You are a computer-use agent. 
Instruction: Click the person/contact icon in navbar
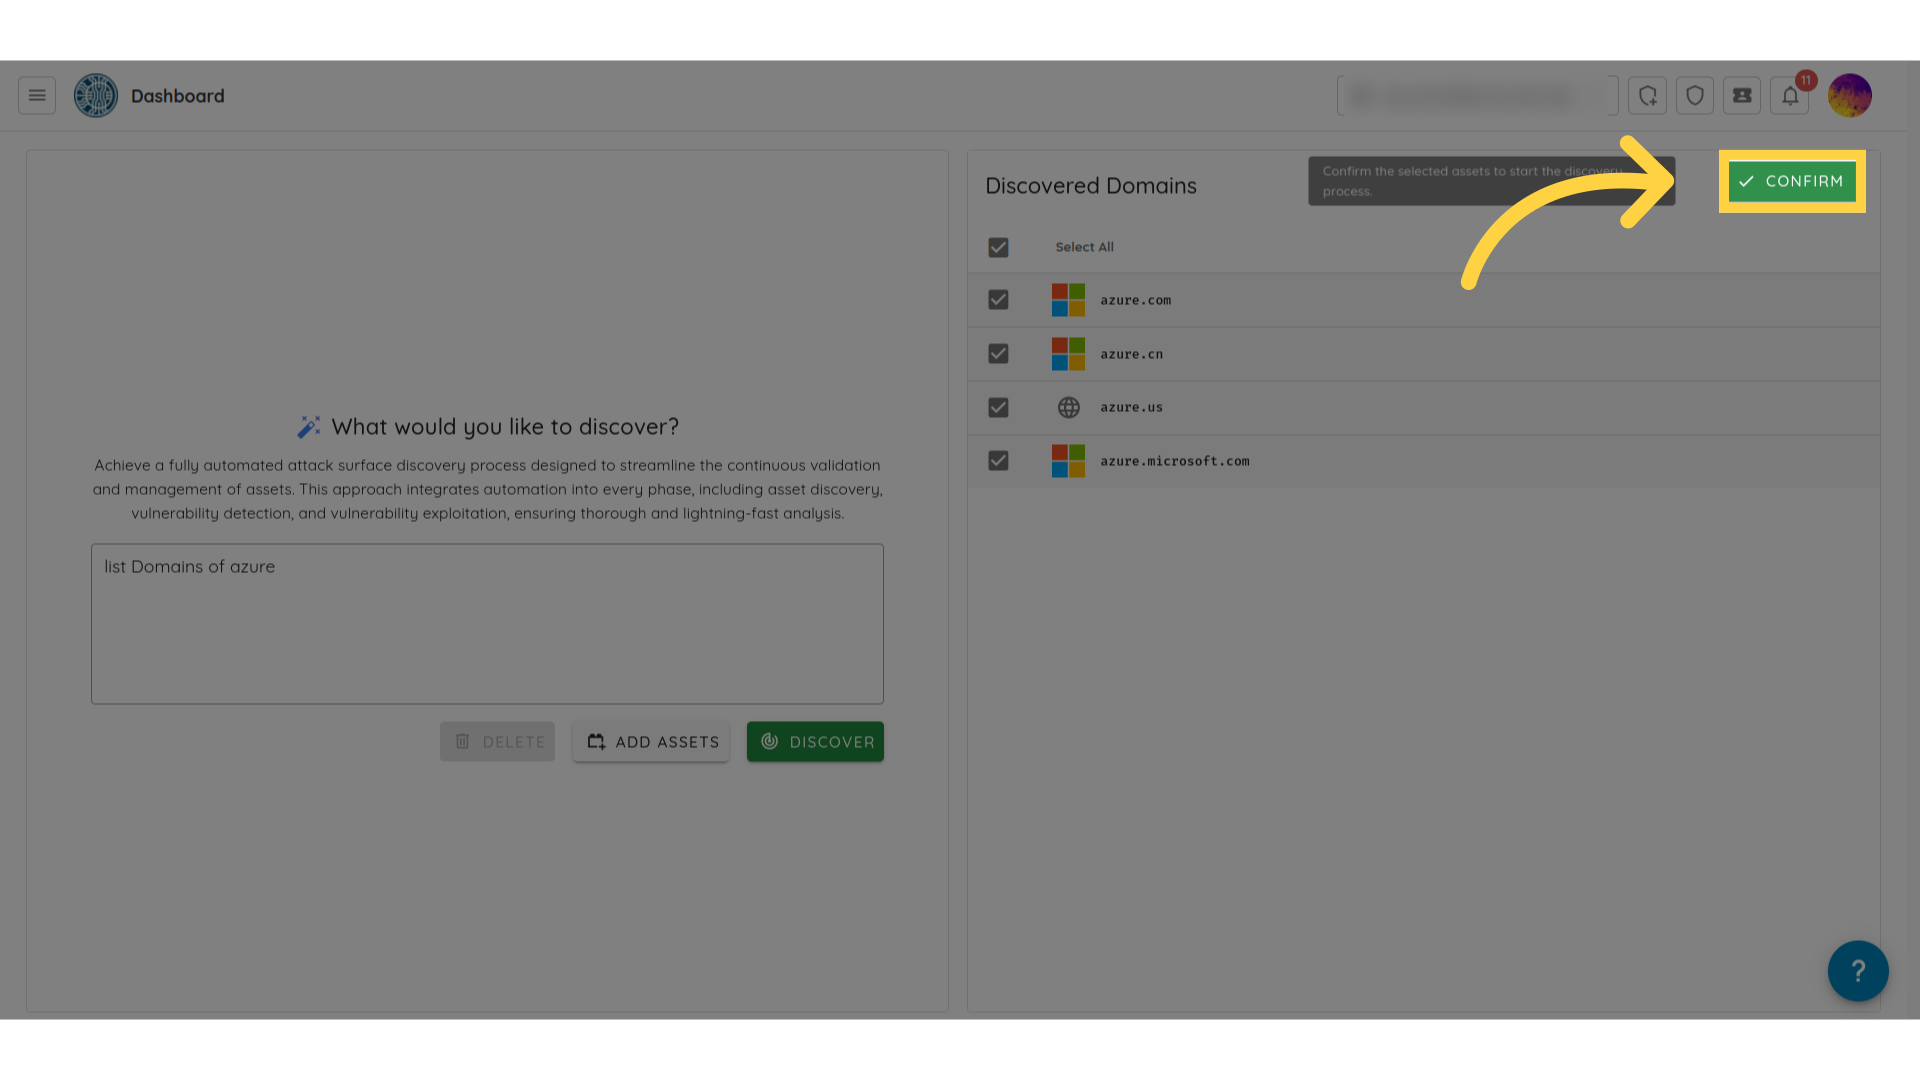tap(1742, 95)
